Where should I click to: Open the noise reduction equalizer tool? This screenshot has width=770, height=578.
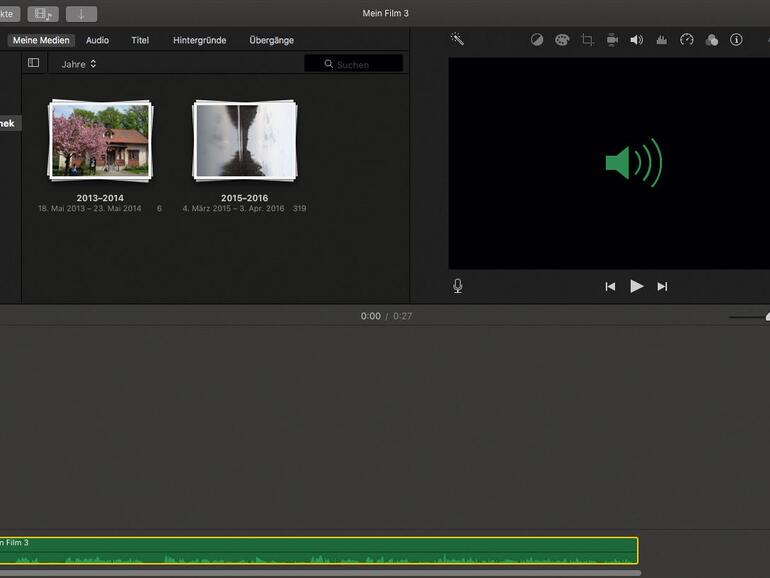661,40
